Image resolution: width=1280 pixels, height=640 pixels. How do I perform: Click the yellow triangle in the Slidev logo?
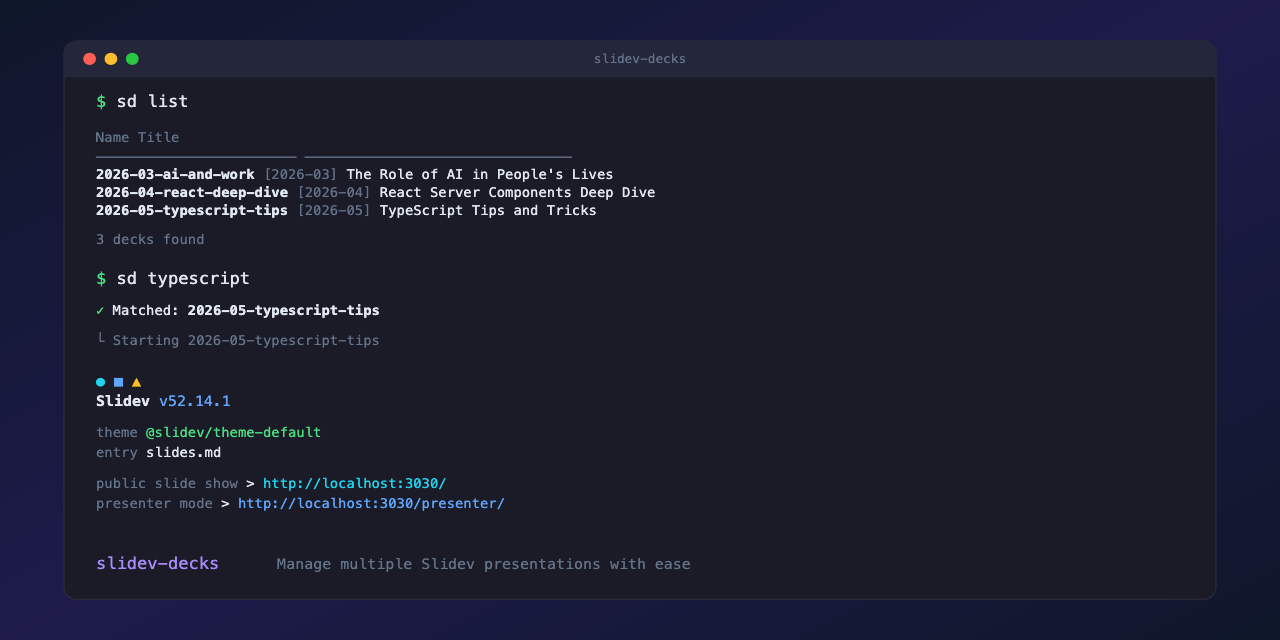coord(136,382)
